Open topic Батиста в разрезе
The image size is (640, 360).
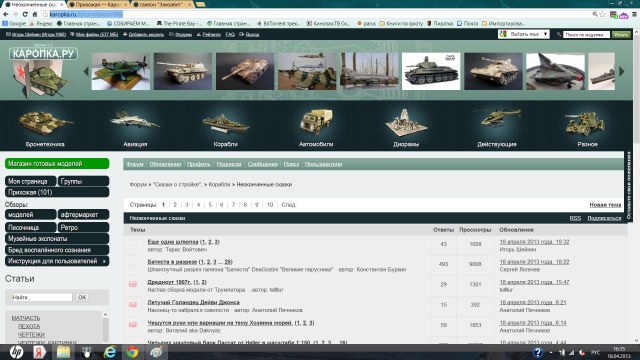tap(172, 262)
